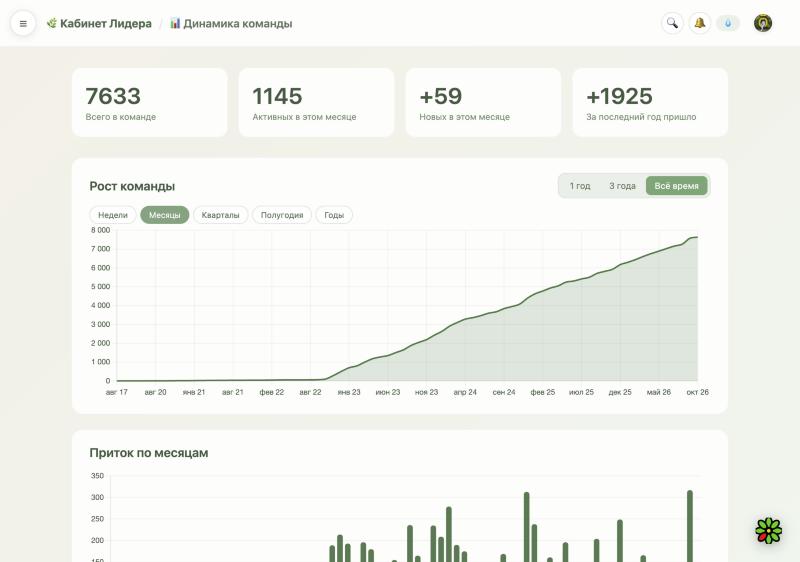Select the Недели grouping chip
This screenshot has width=800, height=562.
coord(113,215)
